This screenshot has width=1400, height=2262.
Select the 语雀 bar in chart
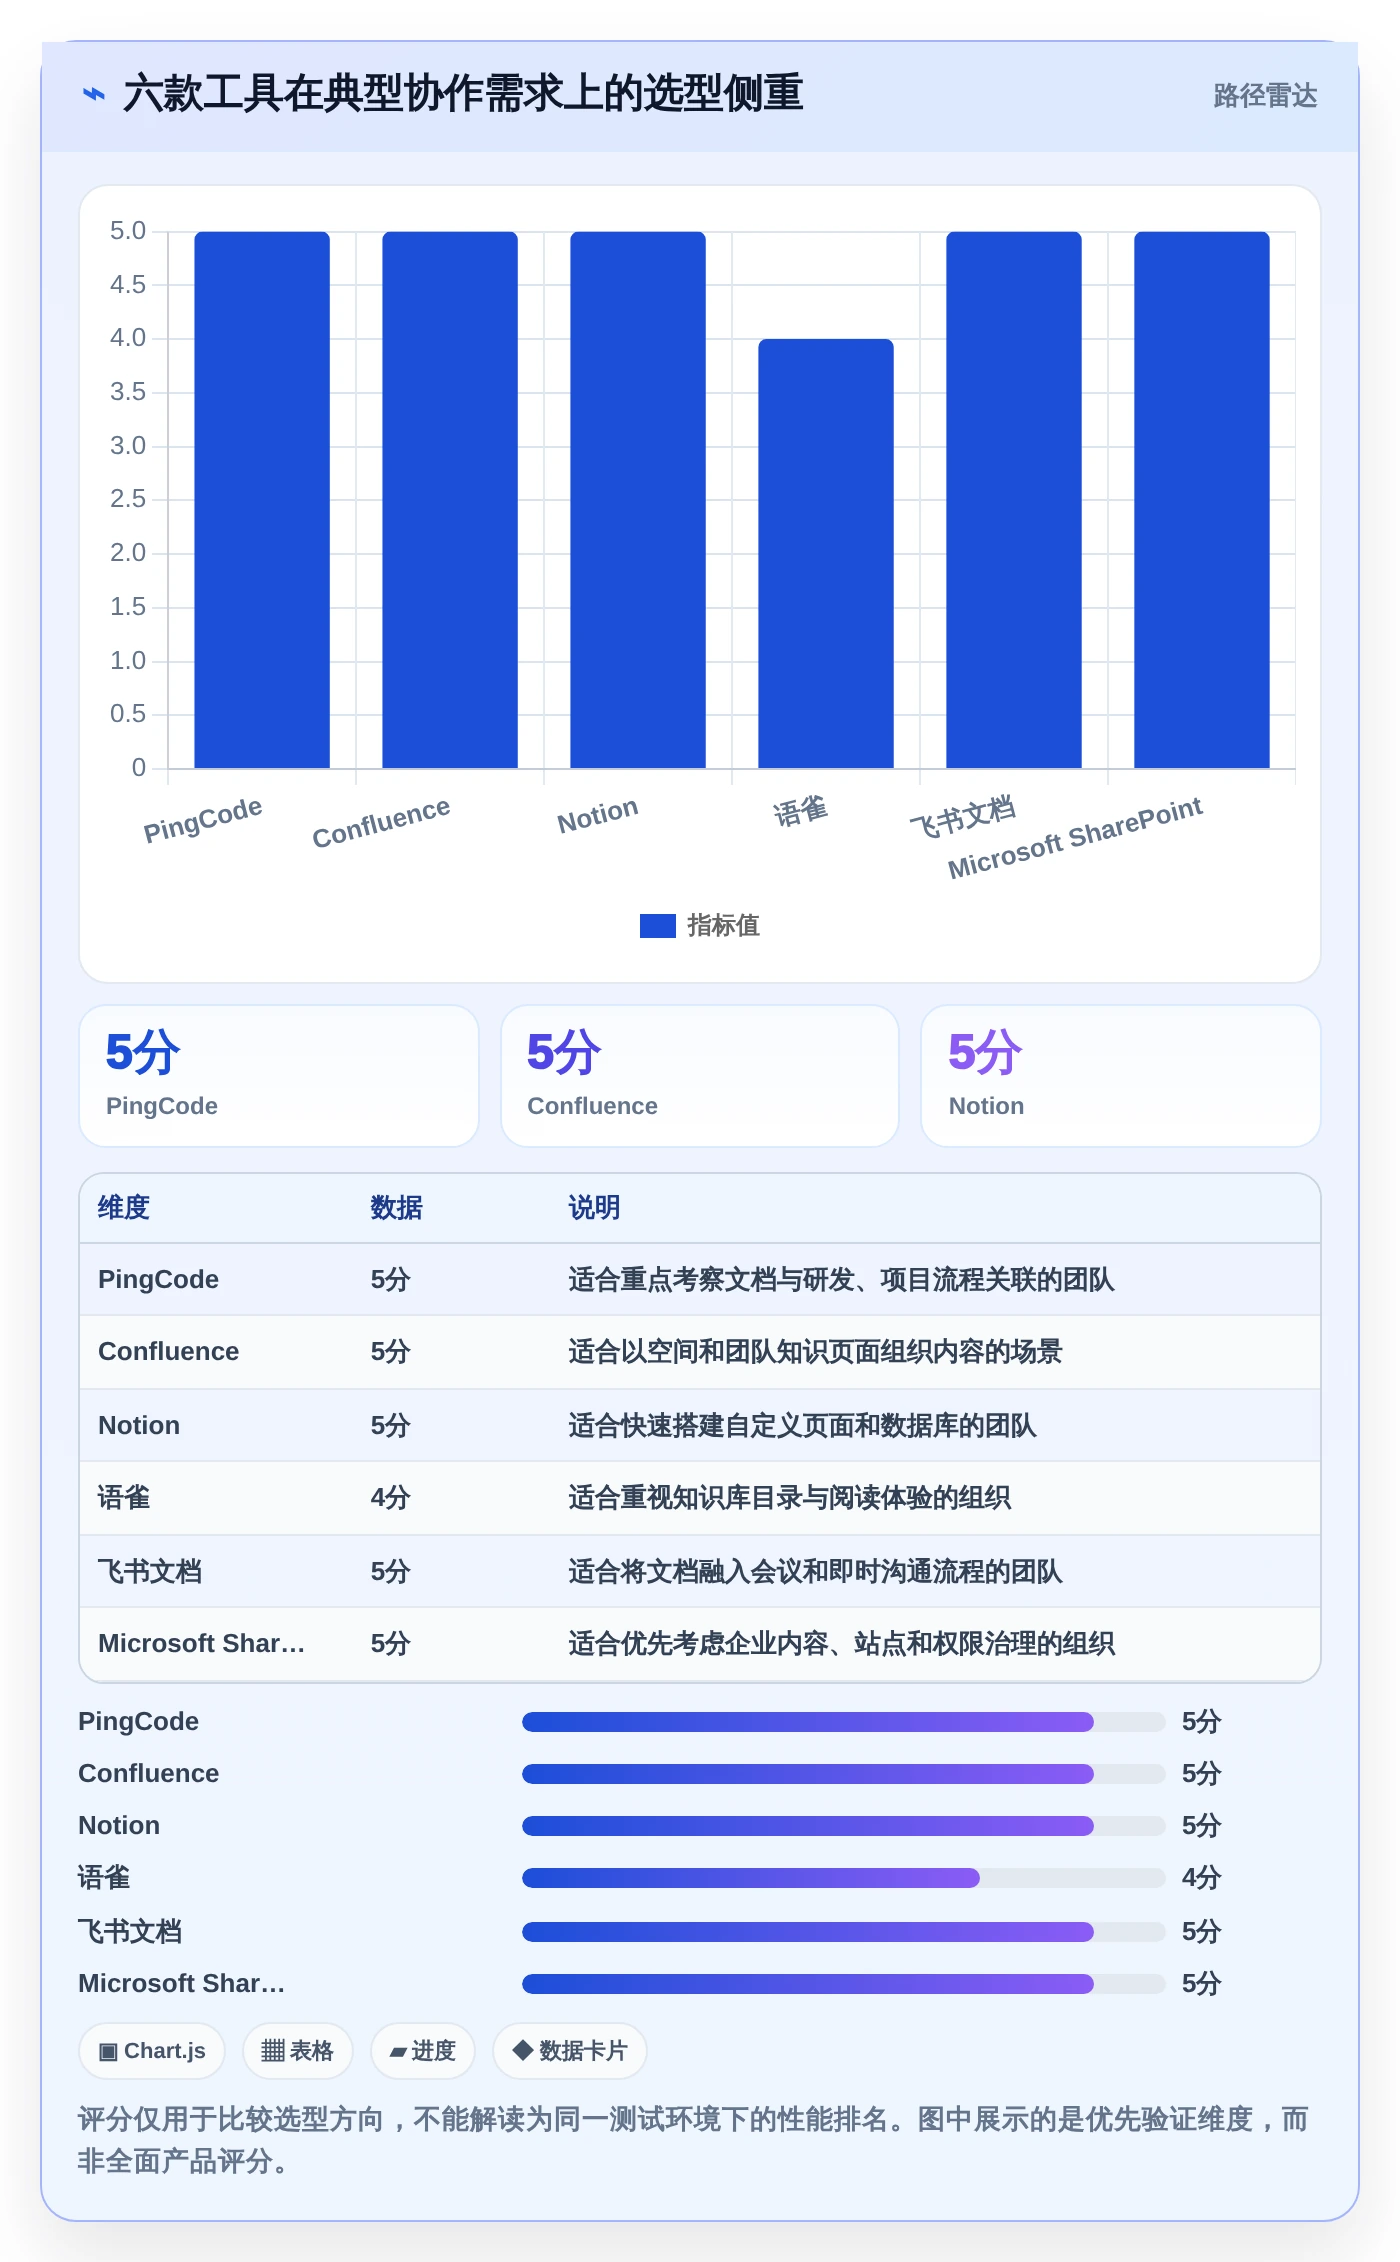coord(826,554)
